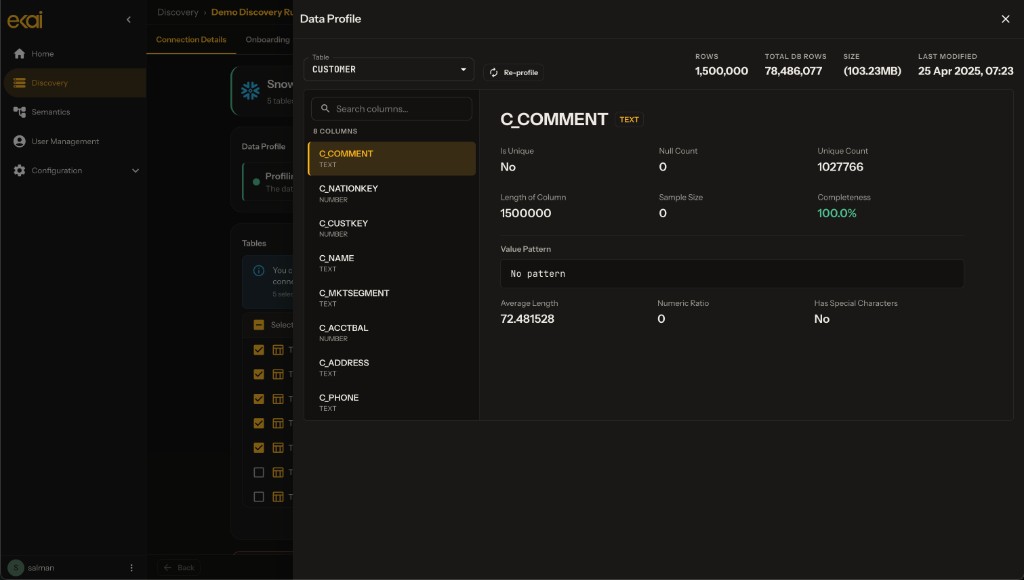This screenshot has height=580, width=1024.
Task: Click the Search columns input field
Action: [391, 108]
